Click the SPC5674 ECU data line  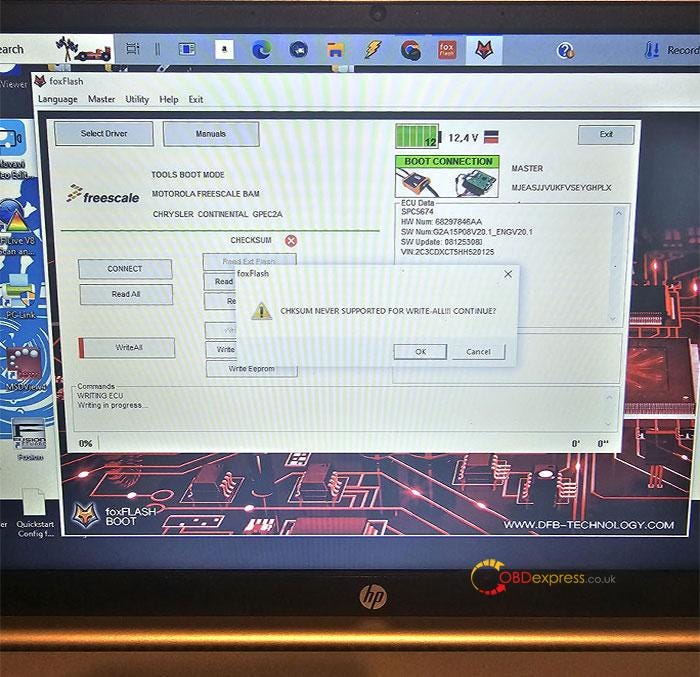tap(417, 212)
